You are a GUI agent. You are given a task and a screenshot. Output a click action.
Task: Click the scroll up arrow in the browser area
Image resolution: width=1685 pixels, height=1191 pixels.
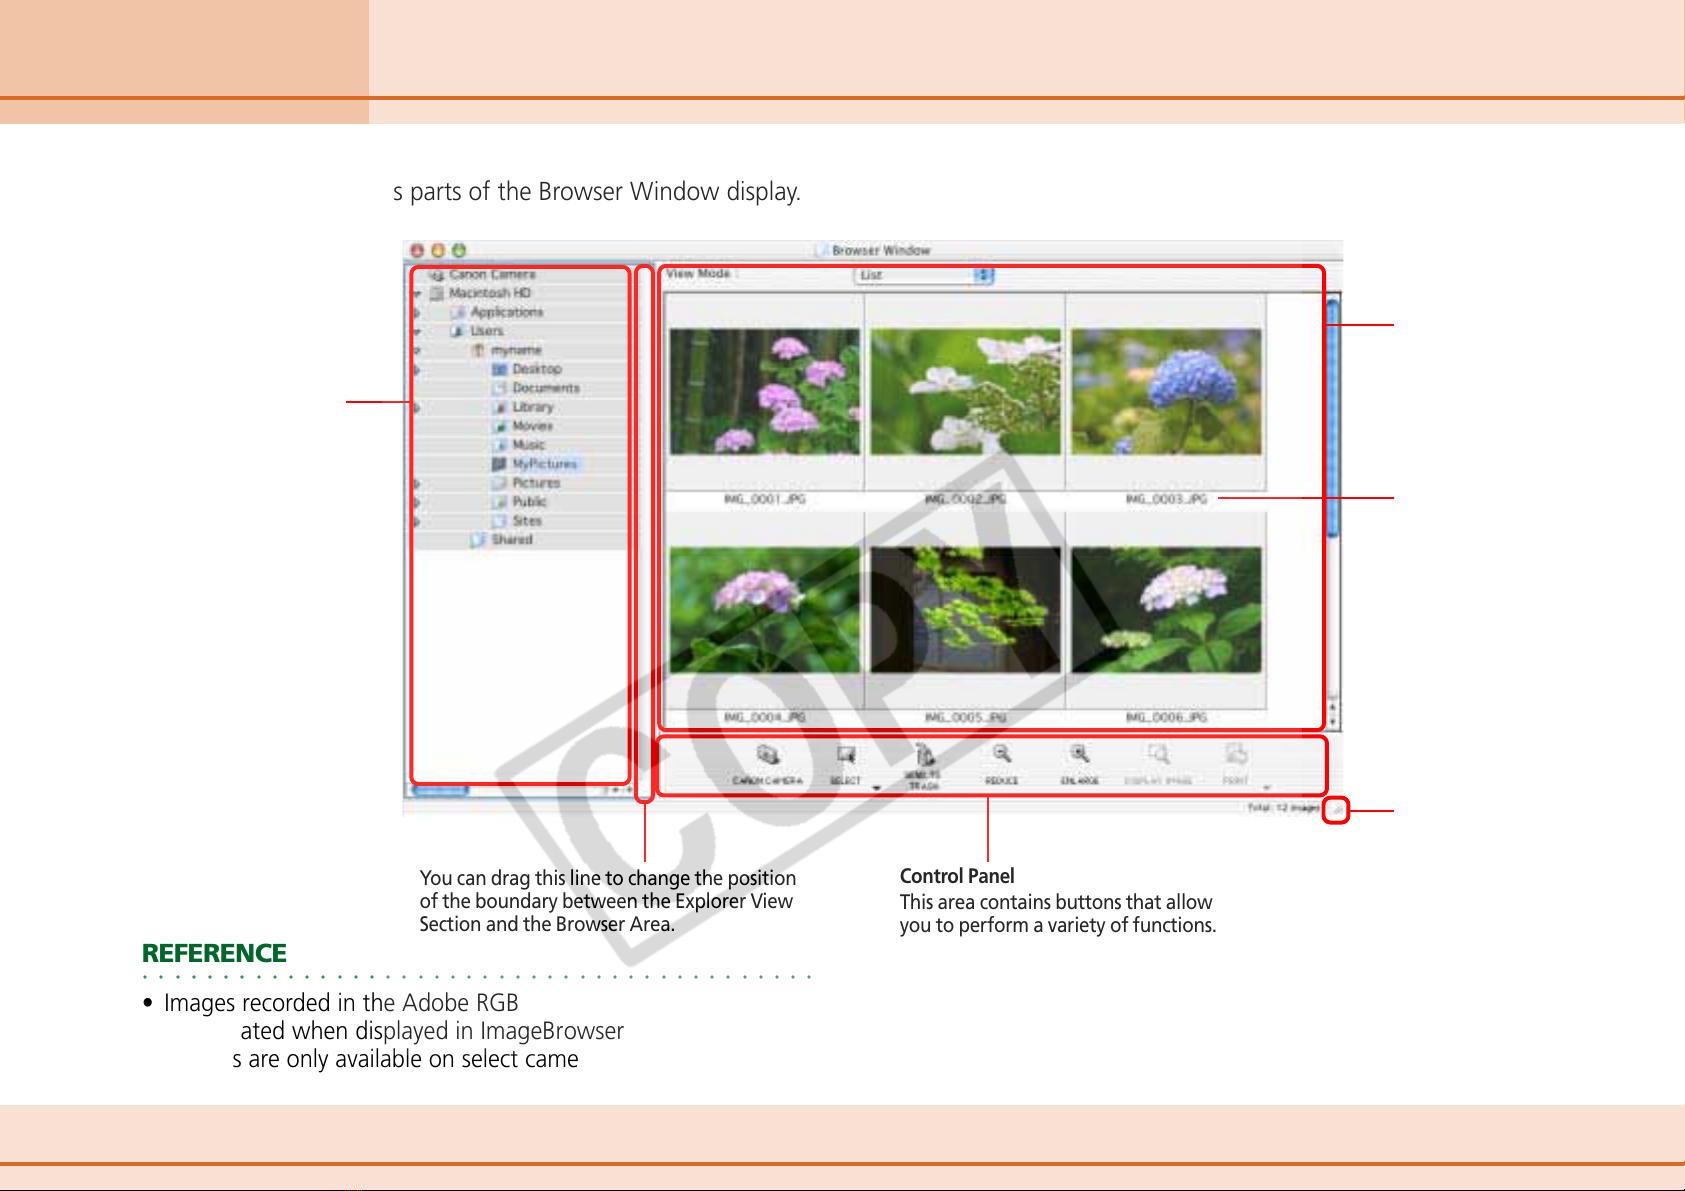[1333, 706]
